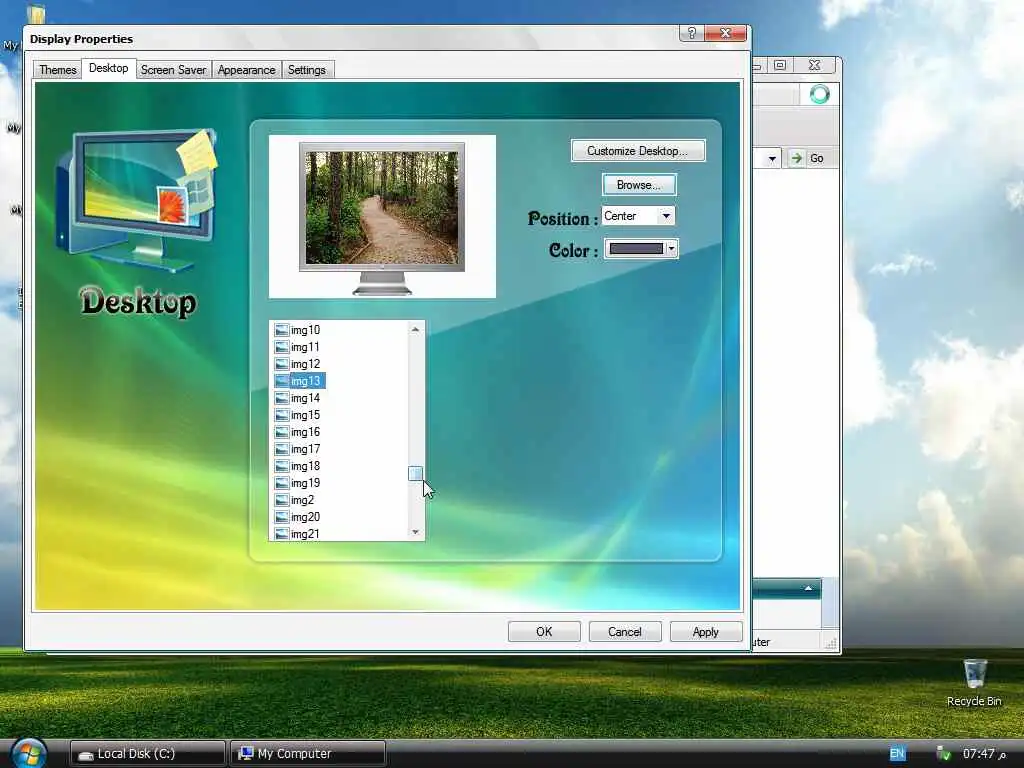Select img13 in the wallpaper list

pos(305,381)
